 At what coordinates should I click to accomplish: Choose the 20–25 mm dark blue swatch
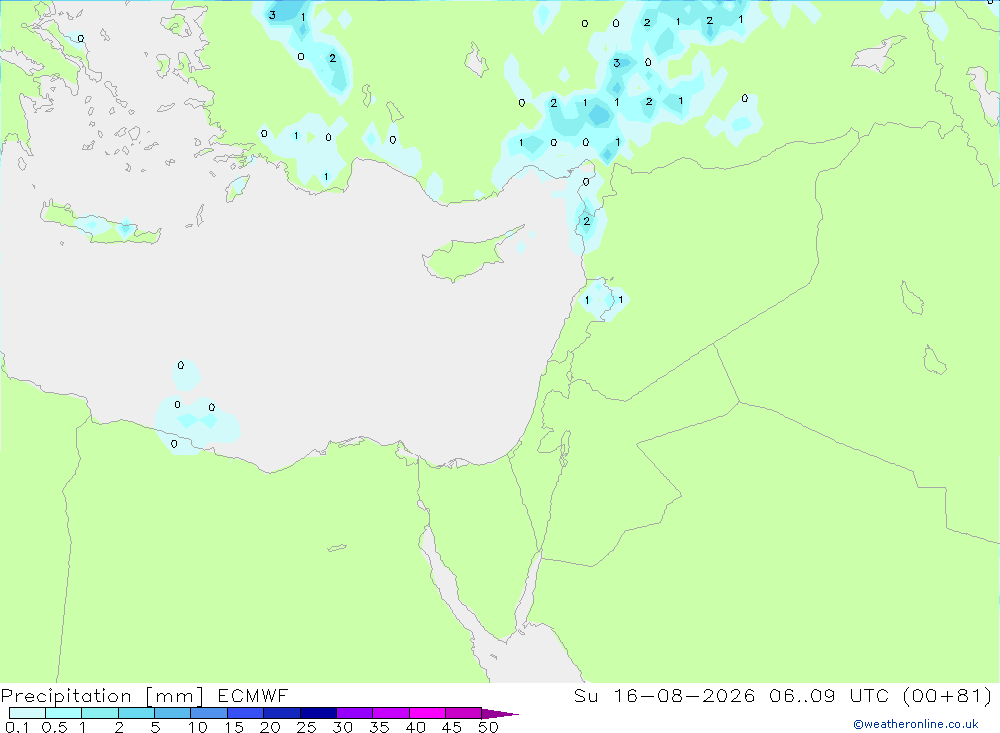pos(282,713)
